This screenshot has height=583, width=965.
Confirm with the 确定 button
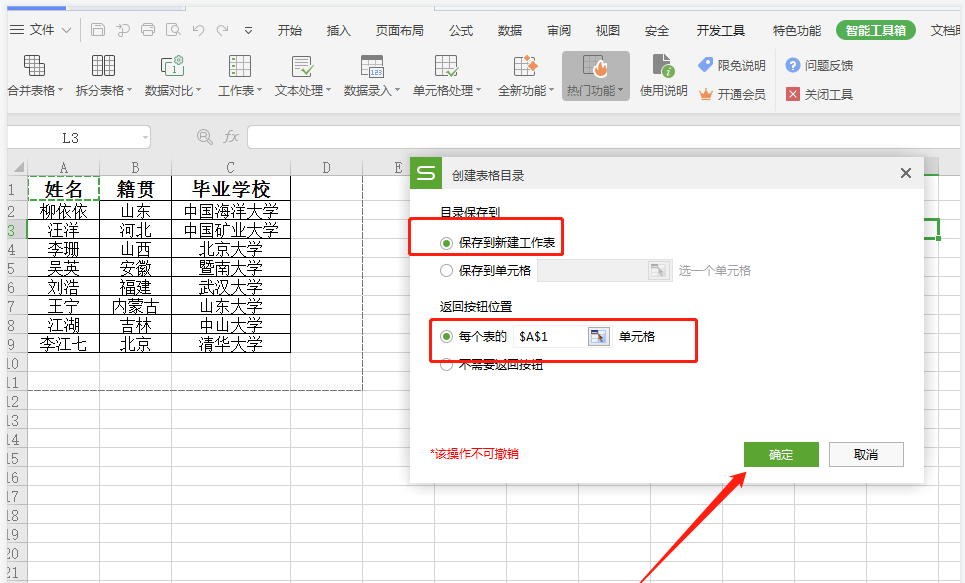[x=781, y=454]
